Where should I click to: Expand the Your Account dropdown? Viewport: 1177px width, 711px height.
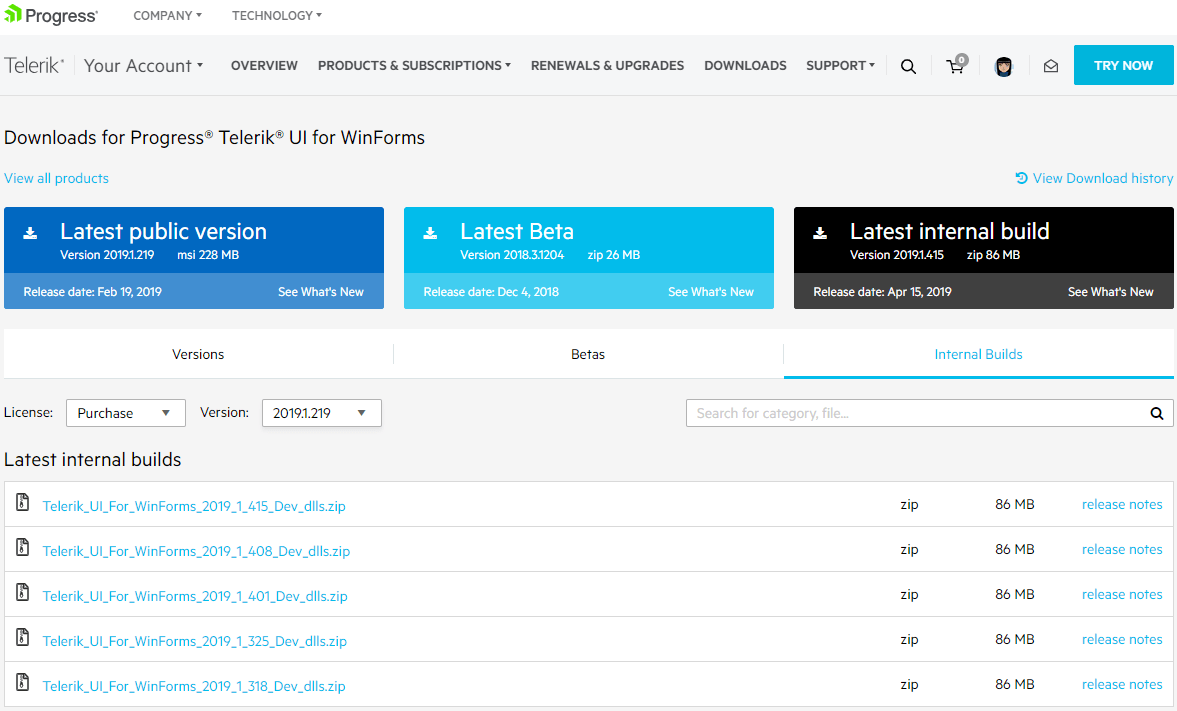click(x=143, y=65)
